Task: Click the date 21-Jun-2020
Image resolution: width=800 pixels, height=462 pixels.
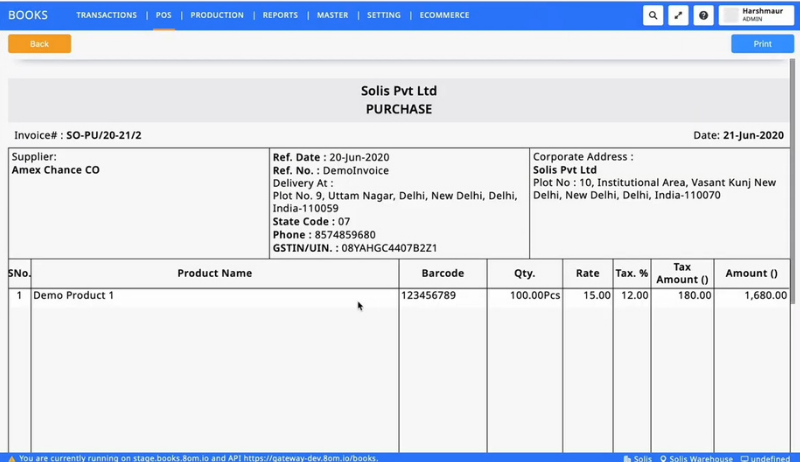Action: click(753, 135)
